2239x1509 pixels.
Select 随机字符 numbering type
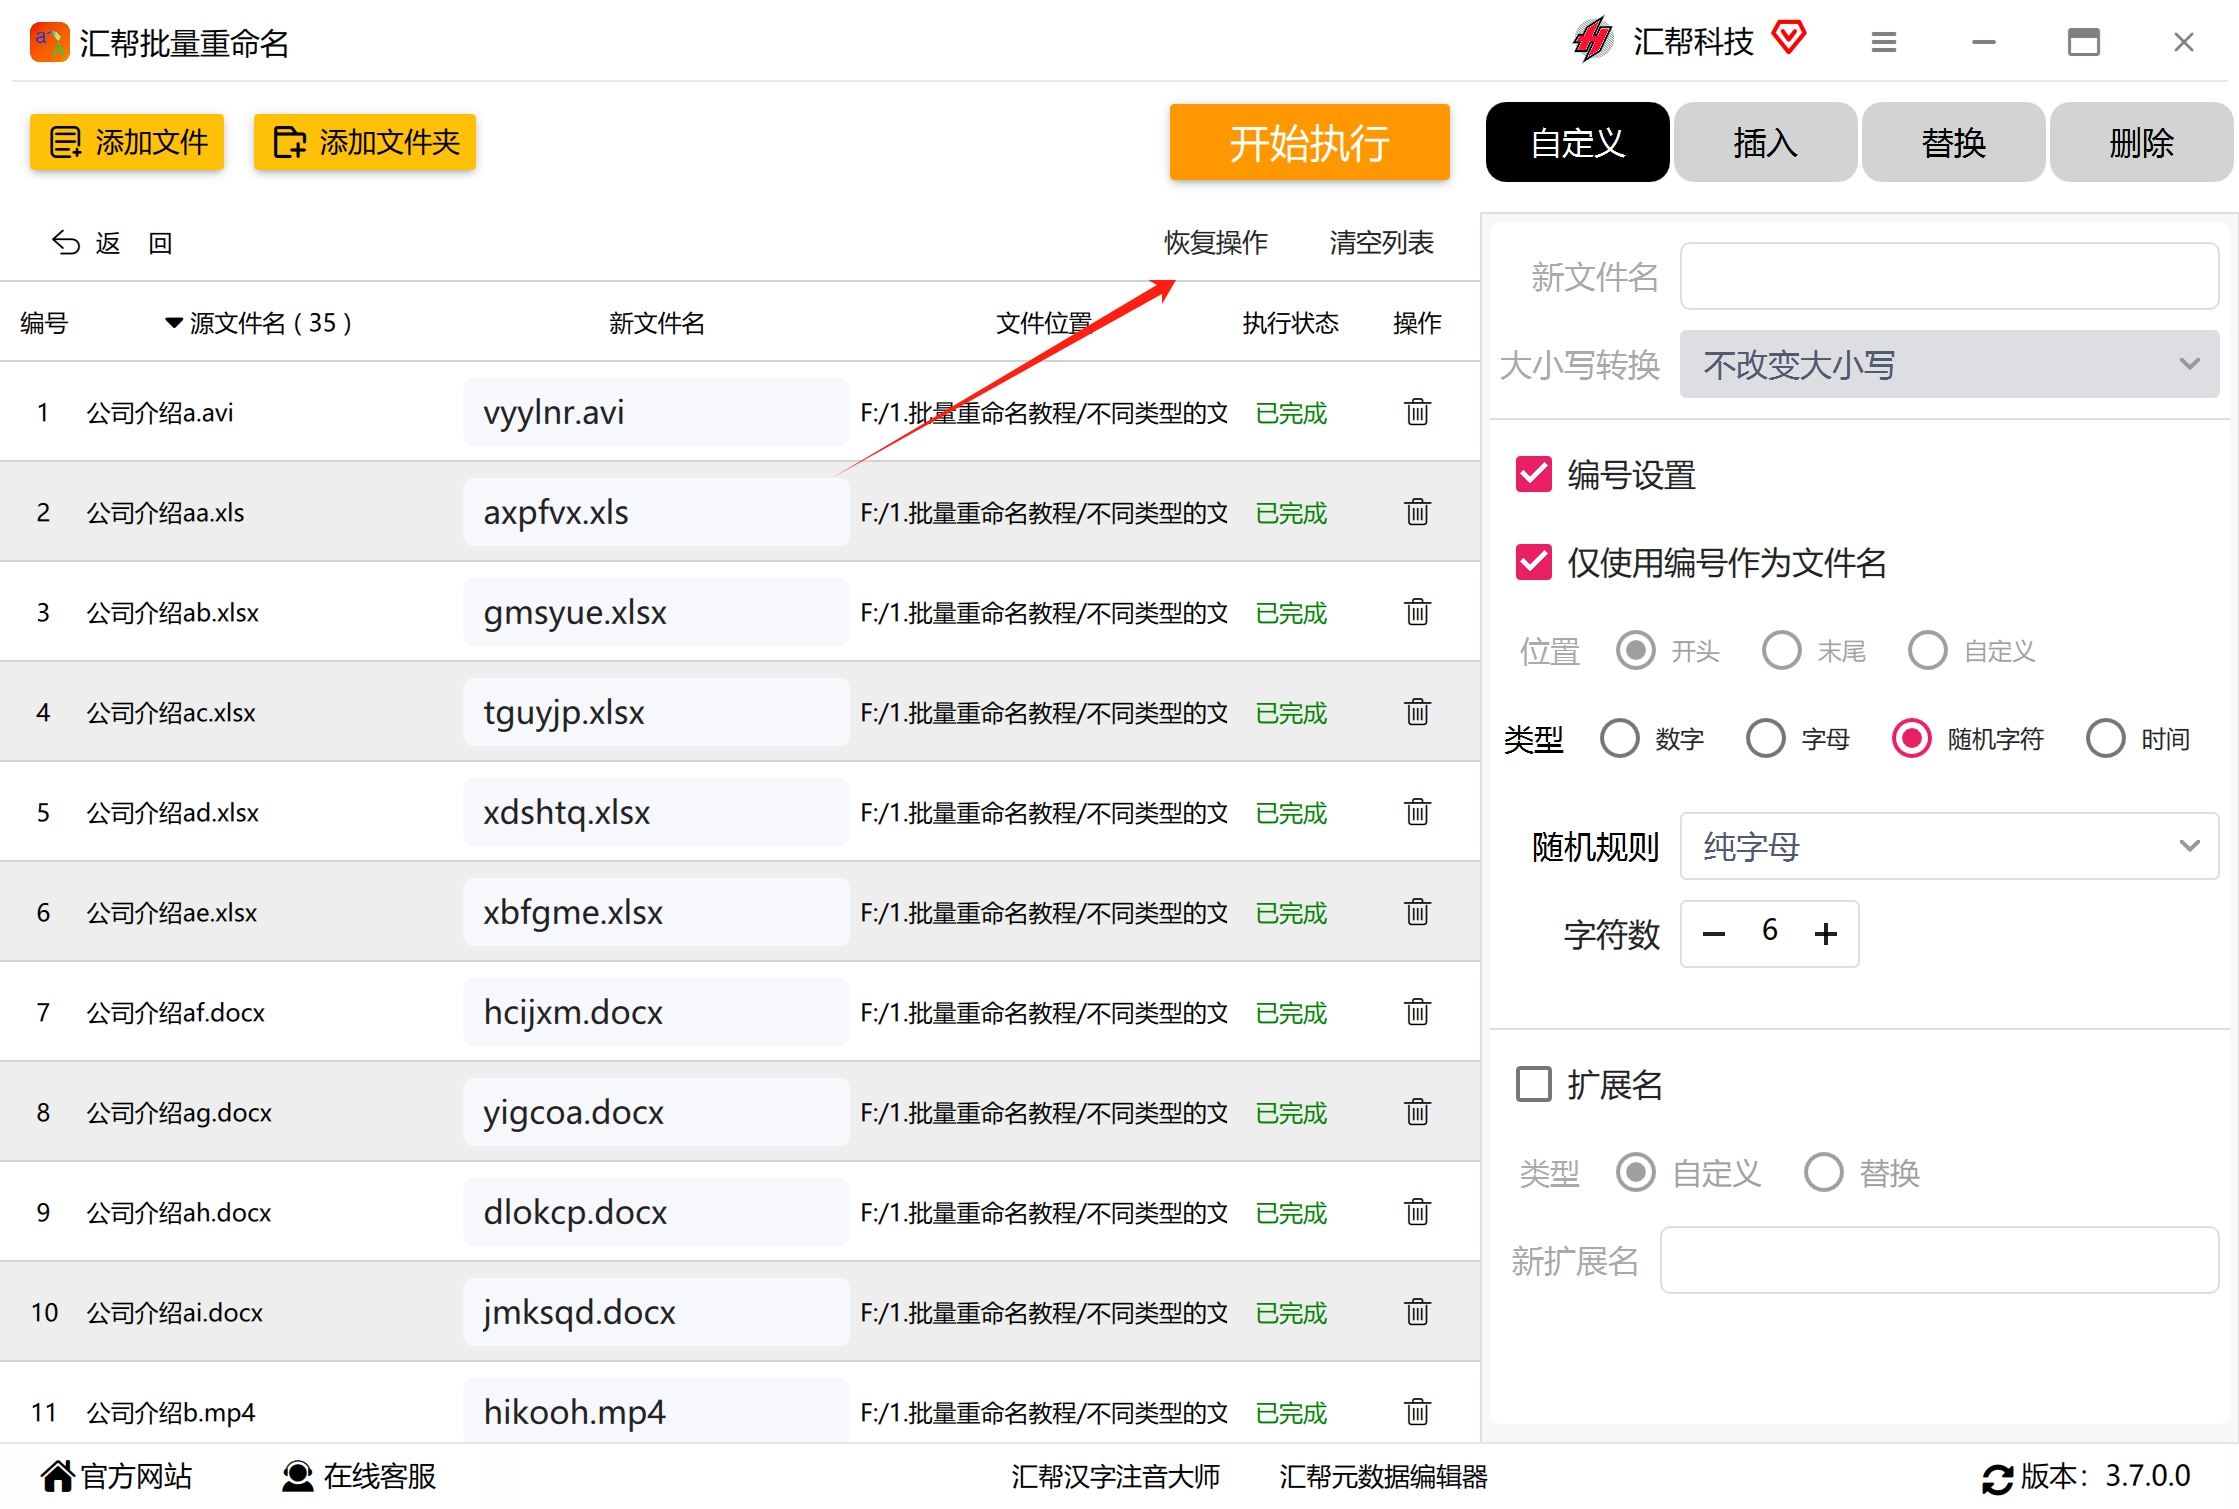pos(1912,739)
